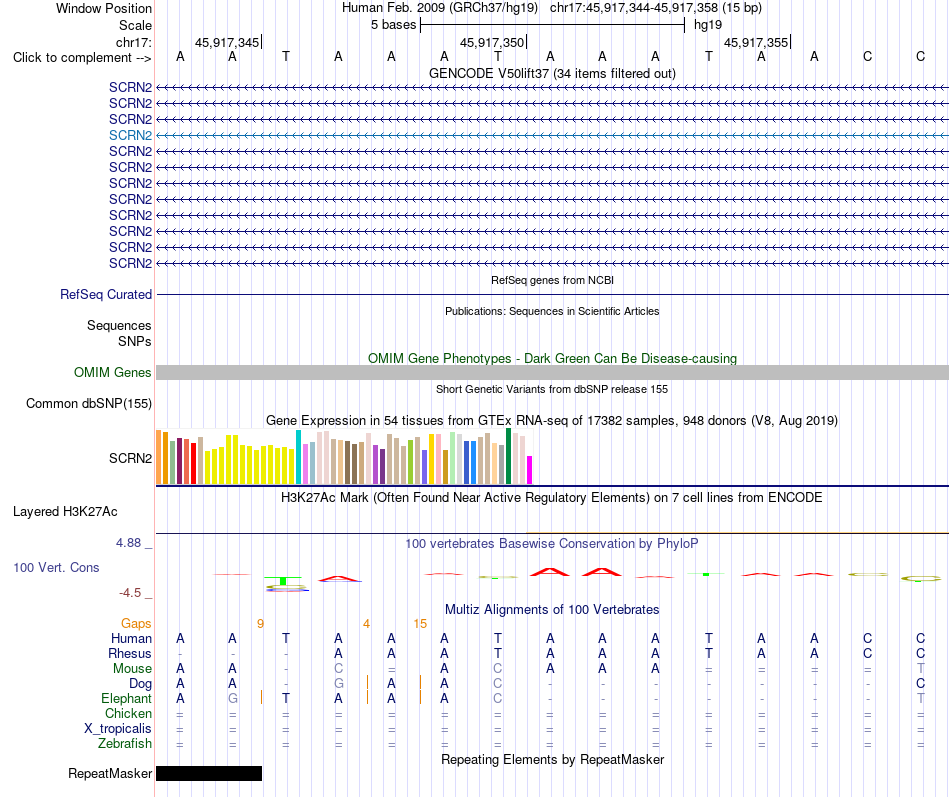Select the black RepeatMasker element block
The height and width of the screenshot is (797, 950).
209,773
